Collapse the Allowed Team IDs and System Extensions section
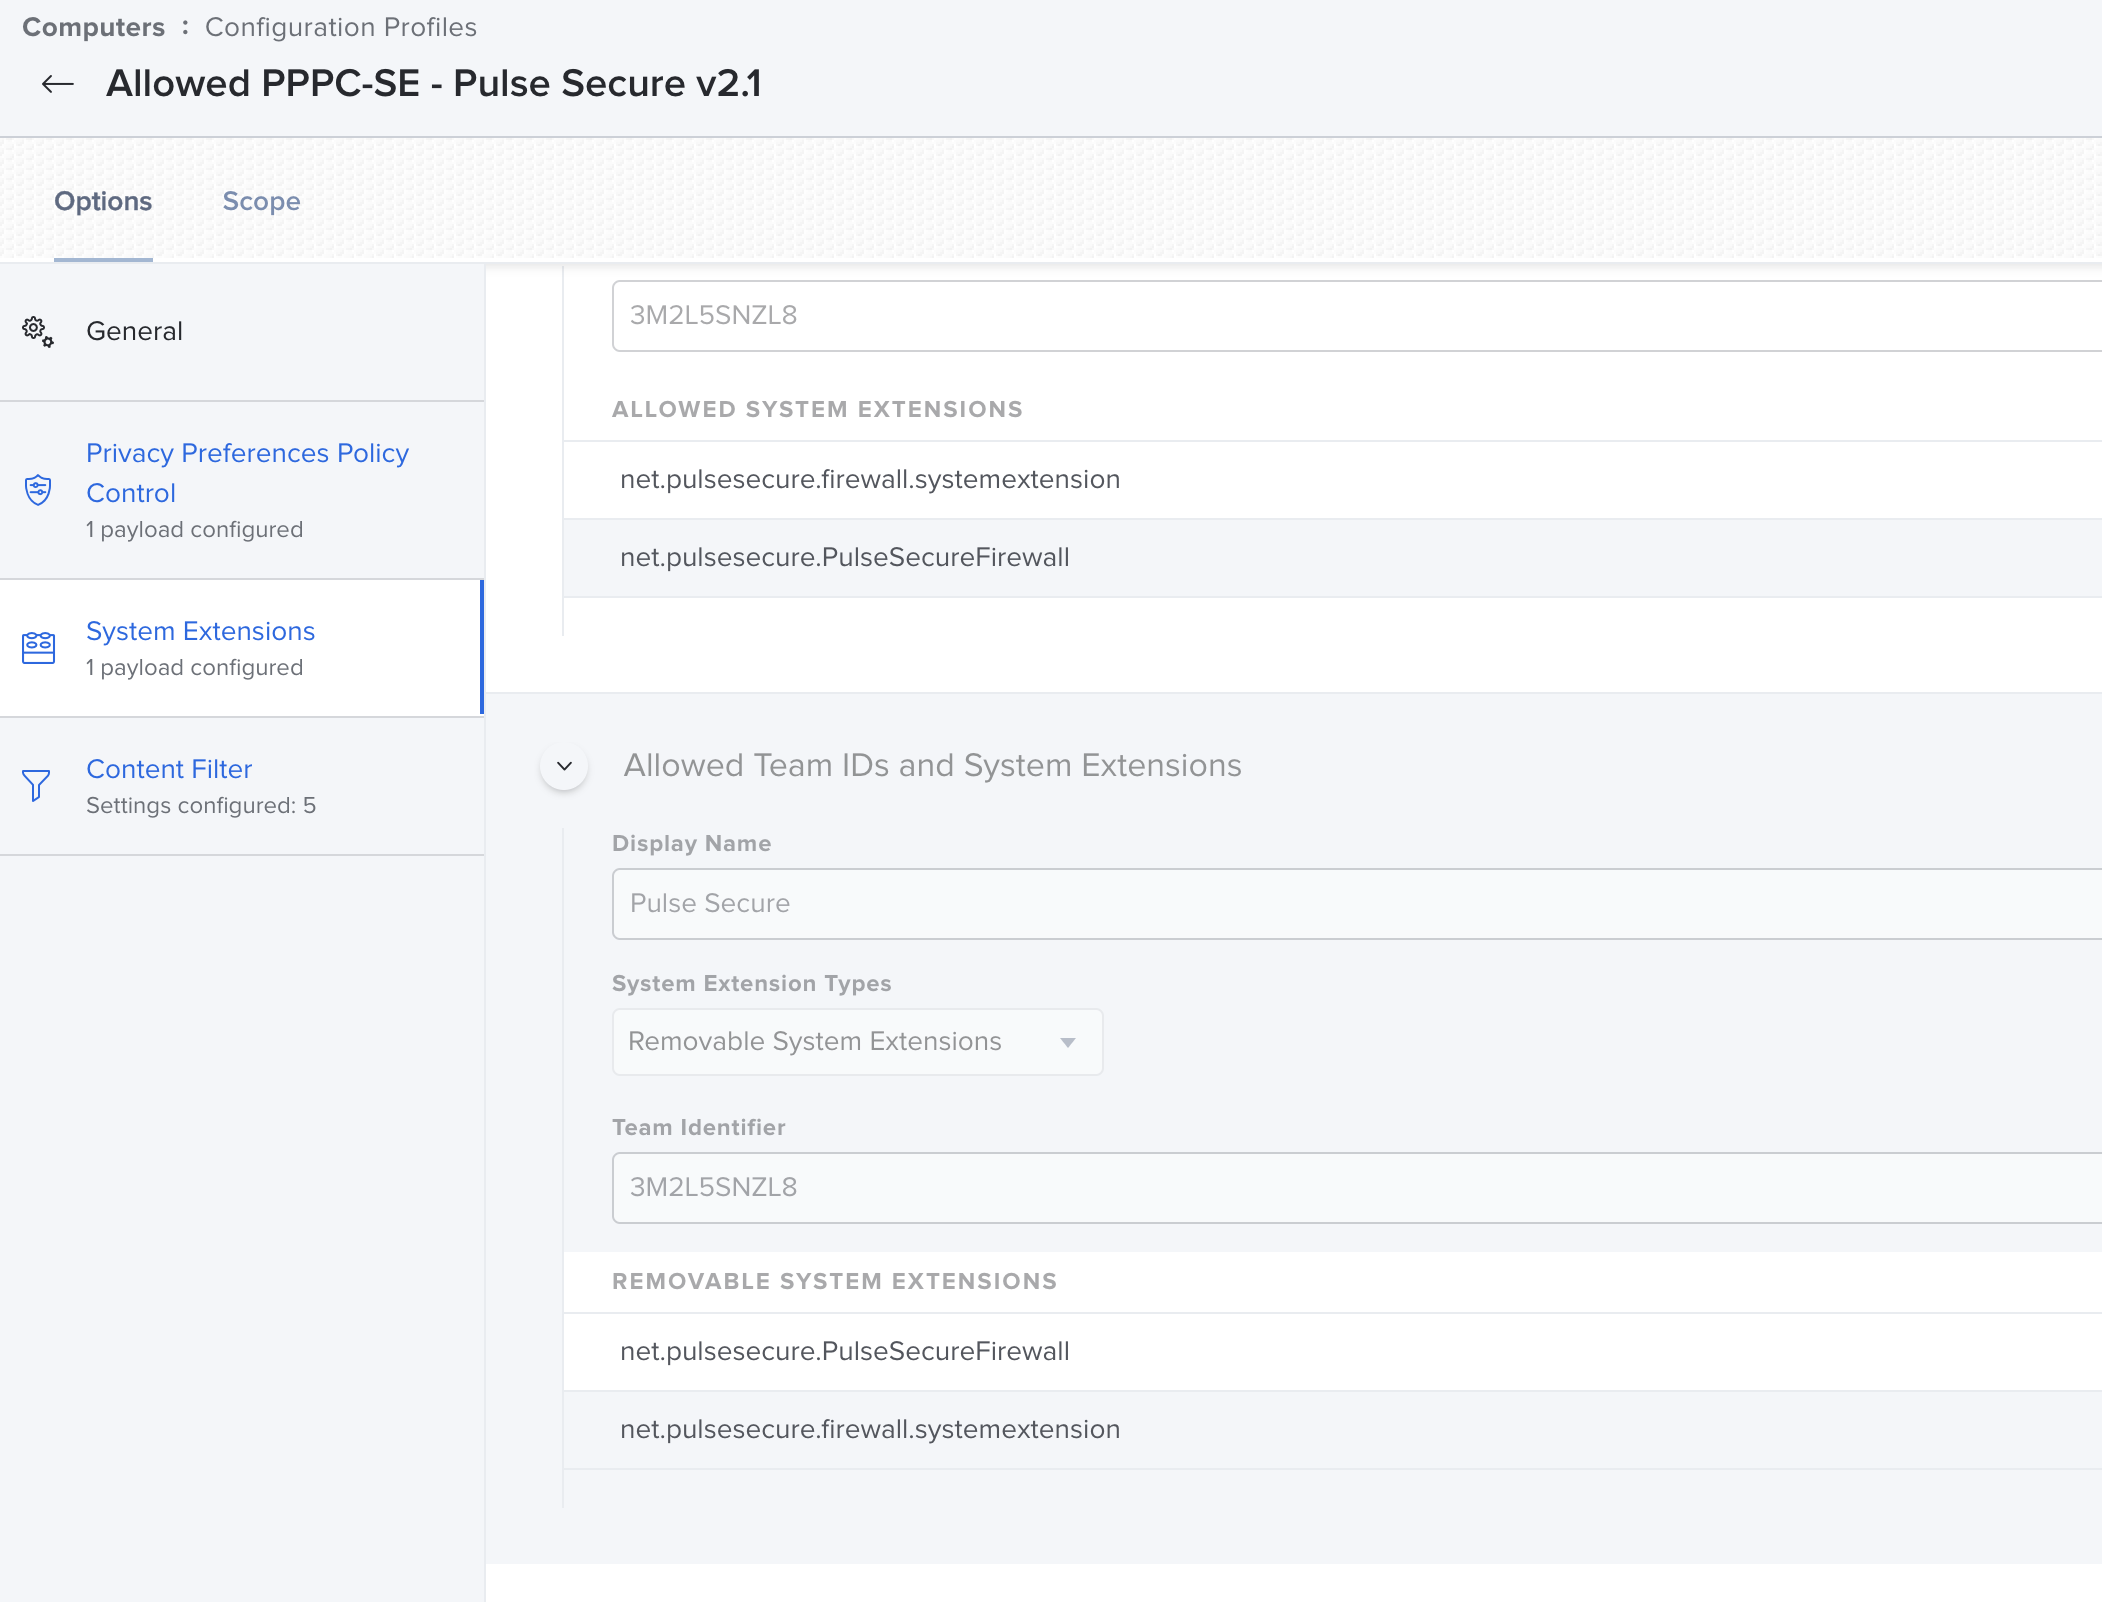This screenshot has width=2102, height=1602. click(x=564, y=766)
